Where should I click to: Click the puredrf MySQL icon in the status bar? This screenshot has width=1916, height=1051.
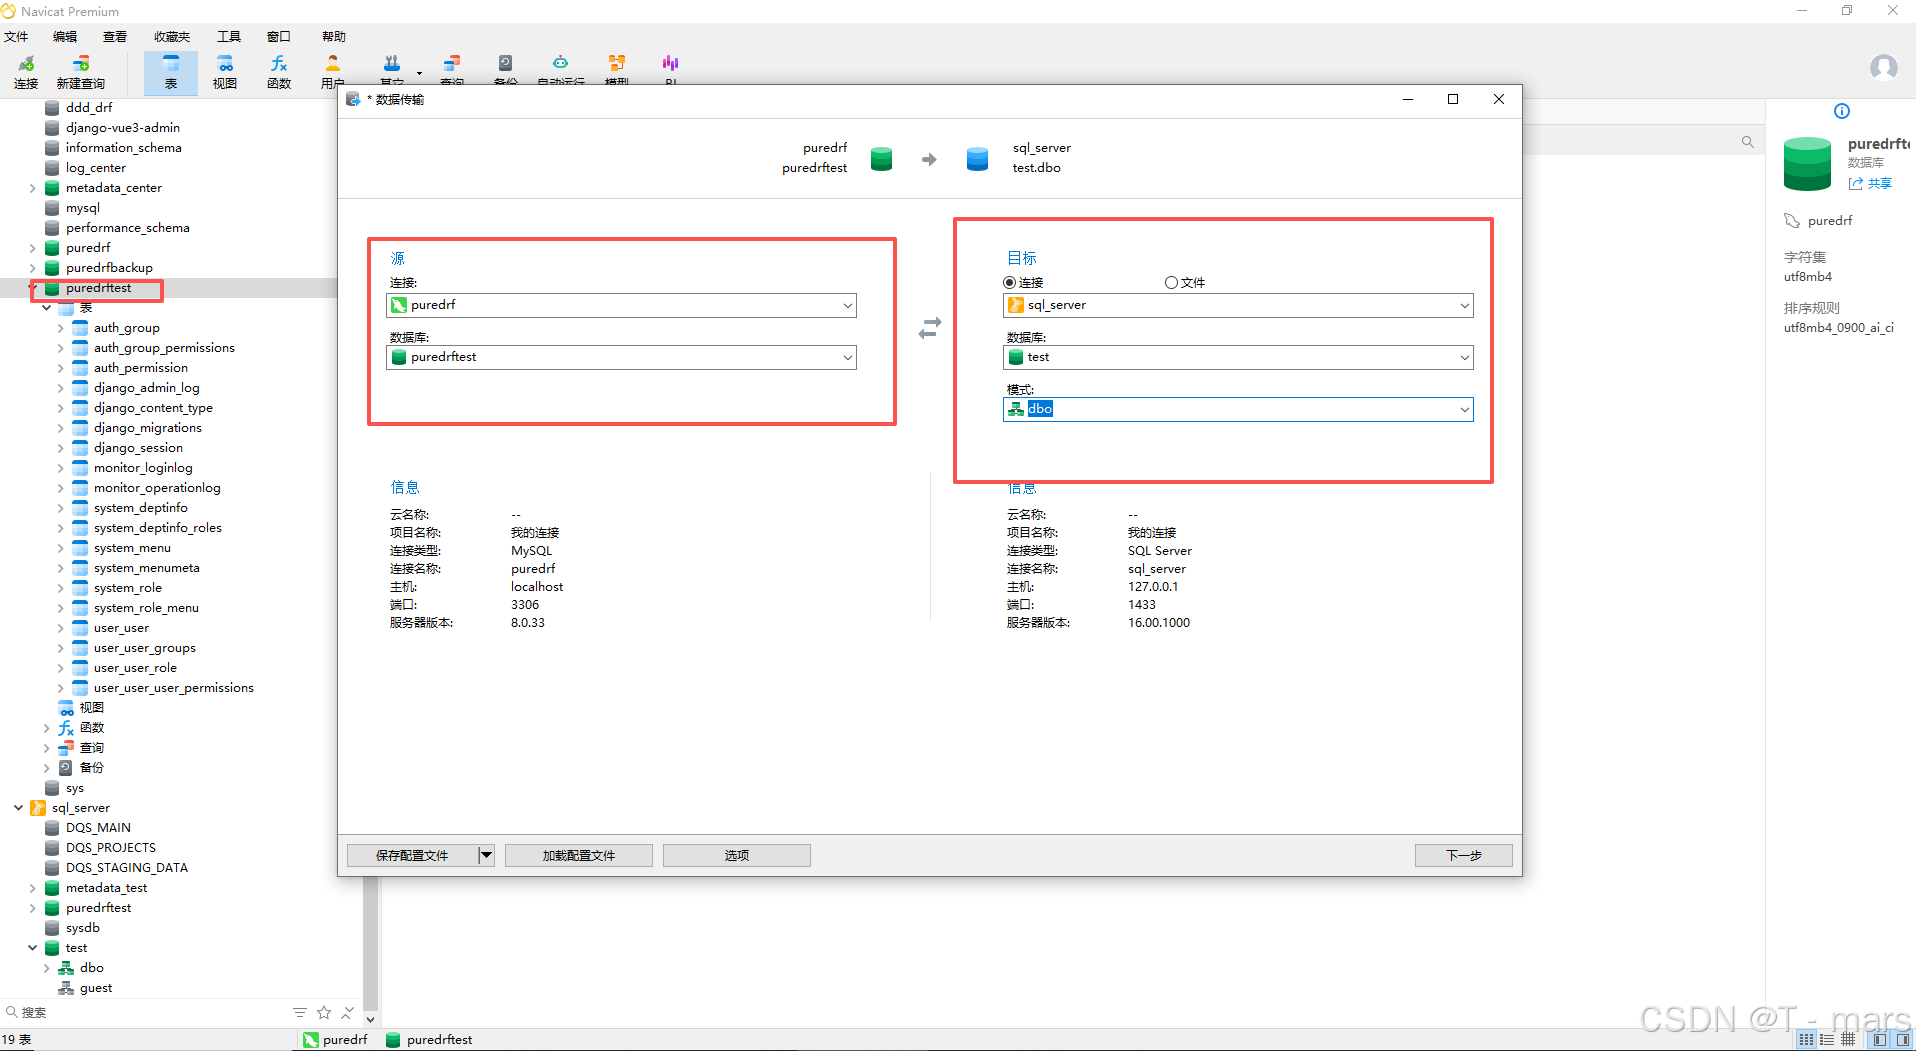click(x=311, y=1040)
